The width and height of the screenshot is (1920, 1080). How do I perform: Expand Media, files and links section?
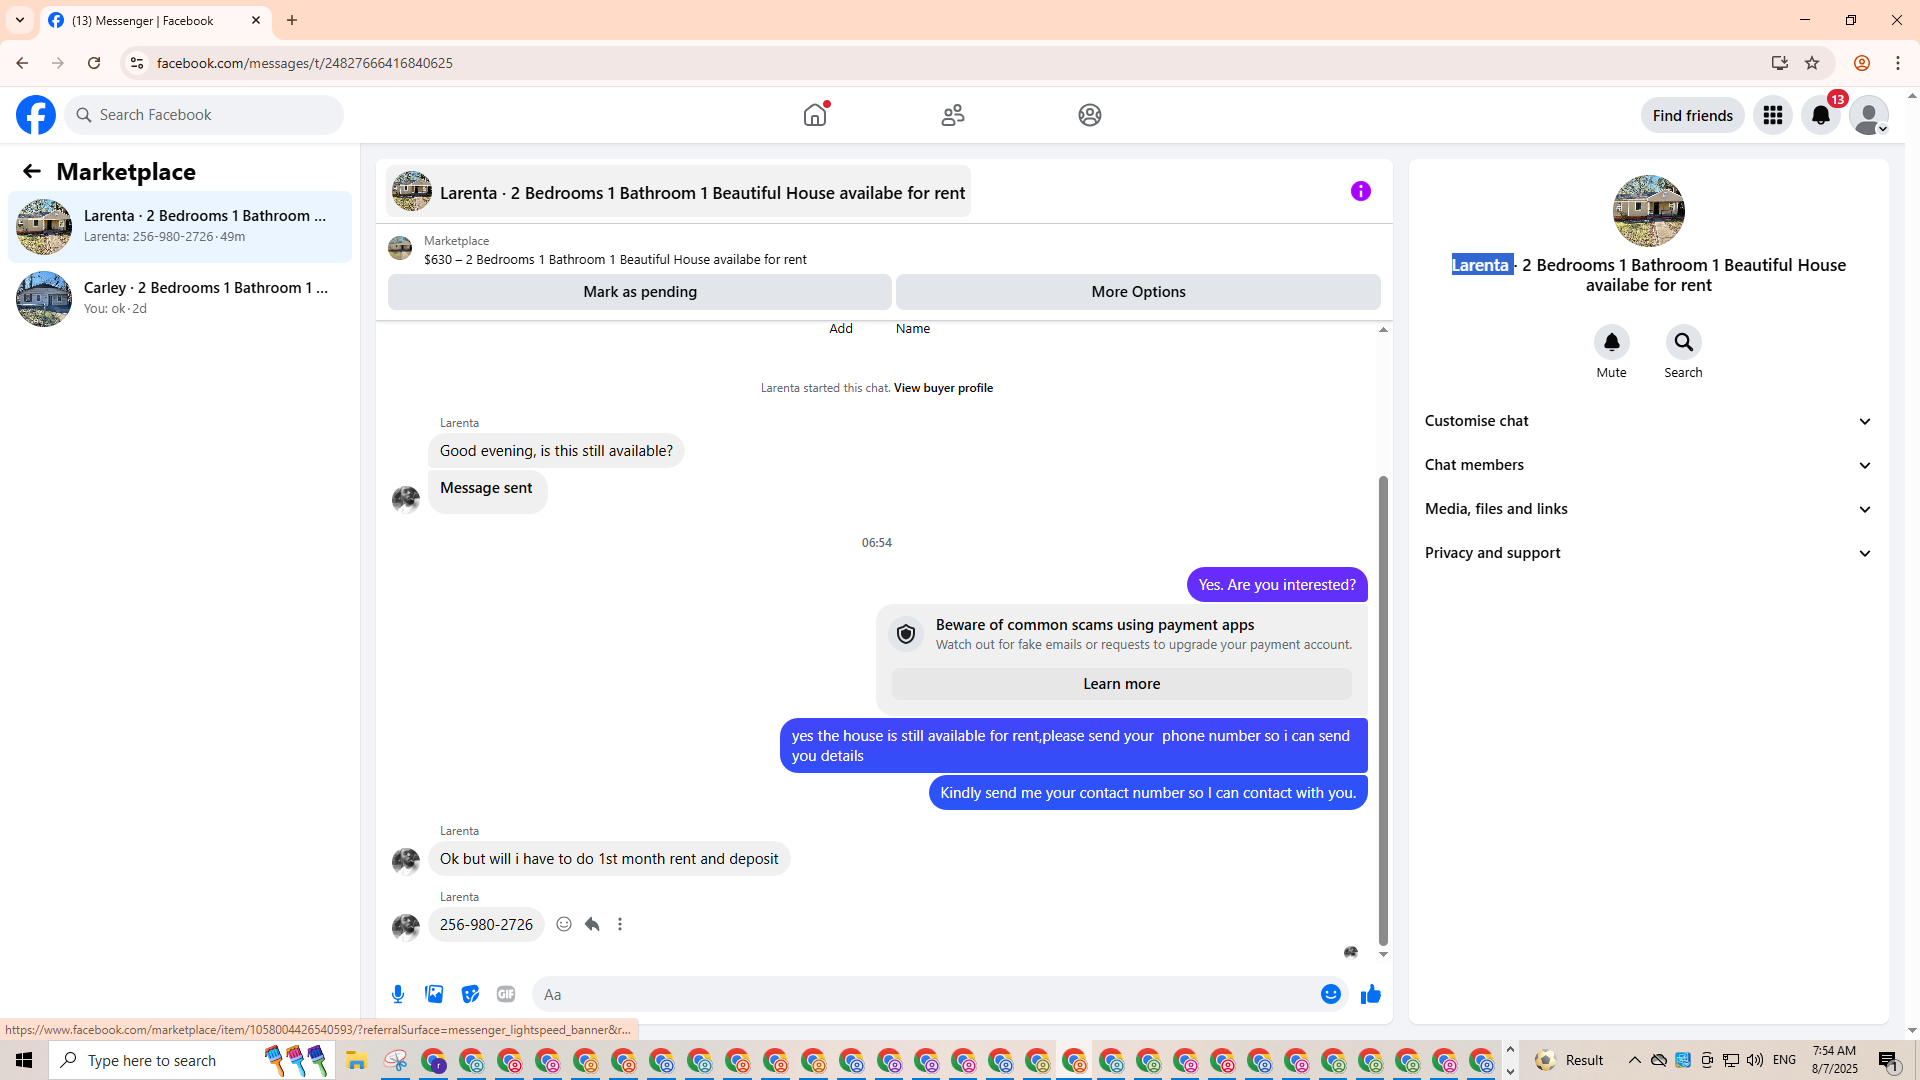point(1649,509)
